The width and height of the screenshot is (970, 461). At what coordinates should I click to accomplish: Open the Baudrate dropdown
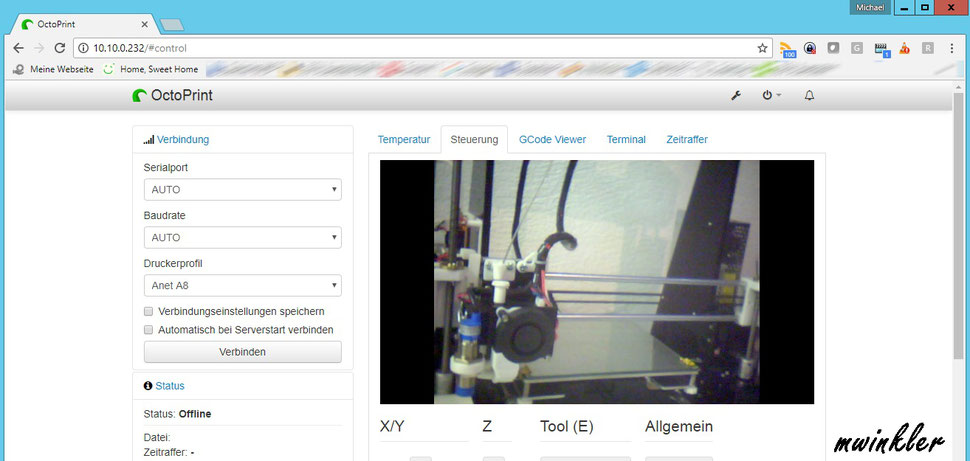click(242, 237)
